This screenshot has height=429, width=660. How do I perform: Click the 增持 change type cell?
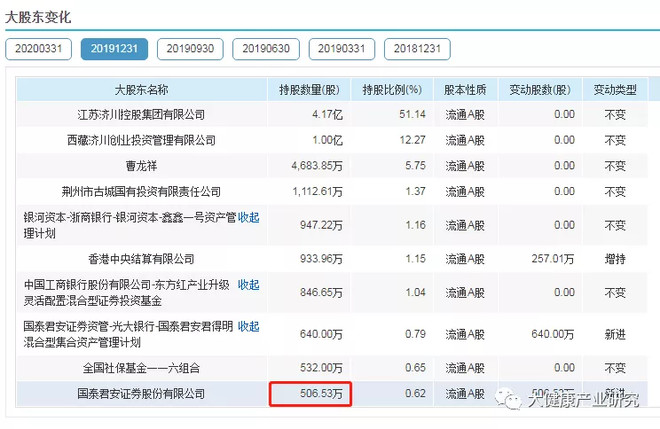(615, 258)
